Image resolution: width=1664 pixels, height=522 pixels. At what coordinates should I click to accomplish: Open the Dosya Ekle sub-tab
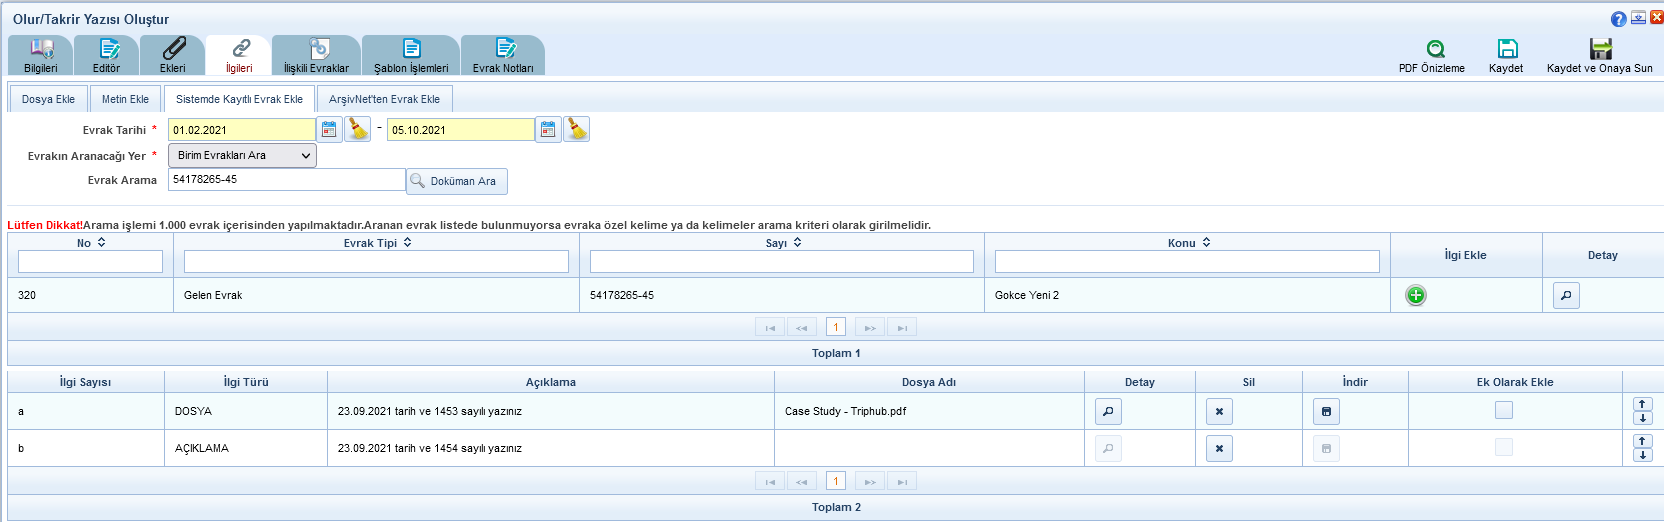48,99
